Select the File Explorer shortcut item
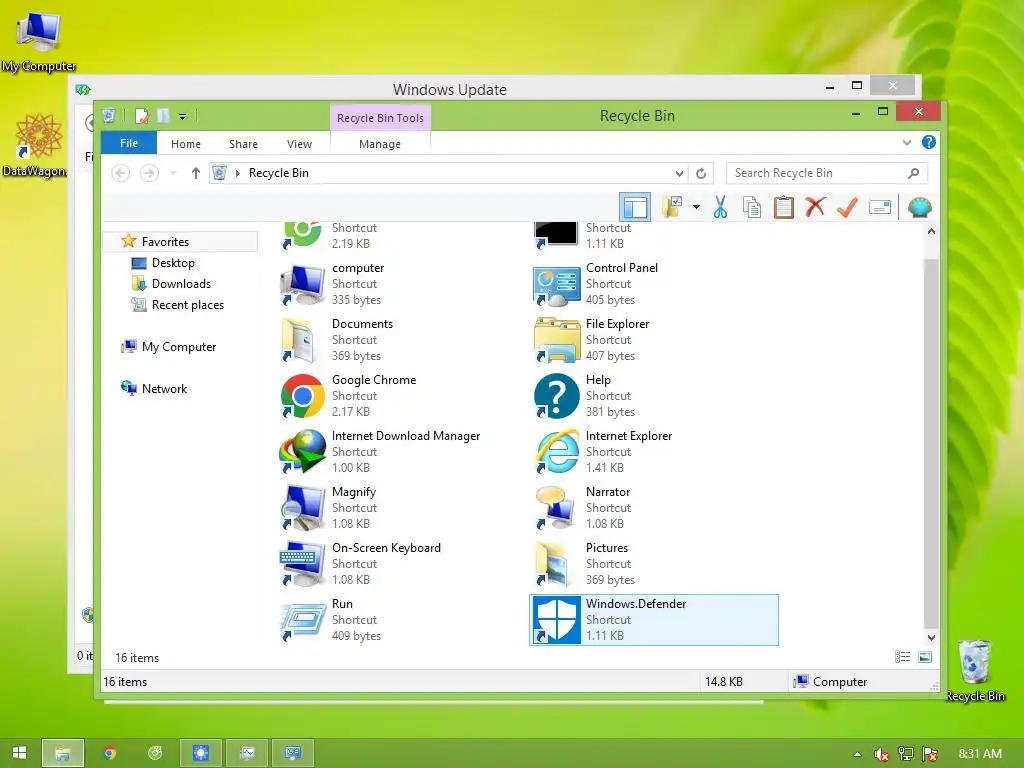This screenshot has height=768, width=1024. click(653, 340)
